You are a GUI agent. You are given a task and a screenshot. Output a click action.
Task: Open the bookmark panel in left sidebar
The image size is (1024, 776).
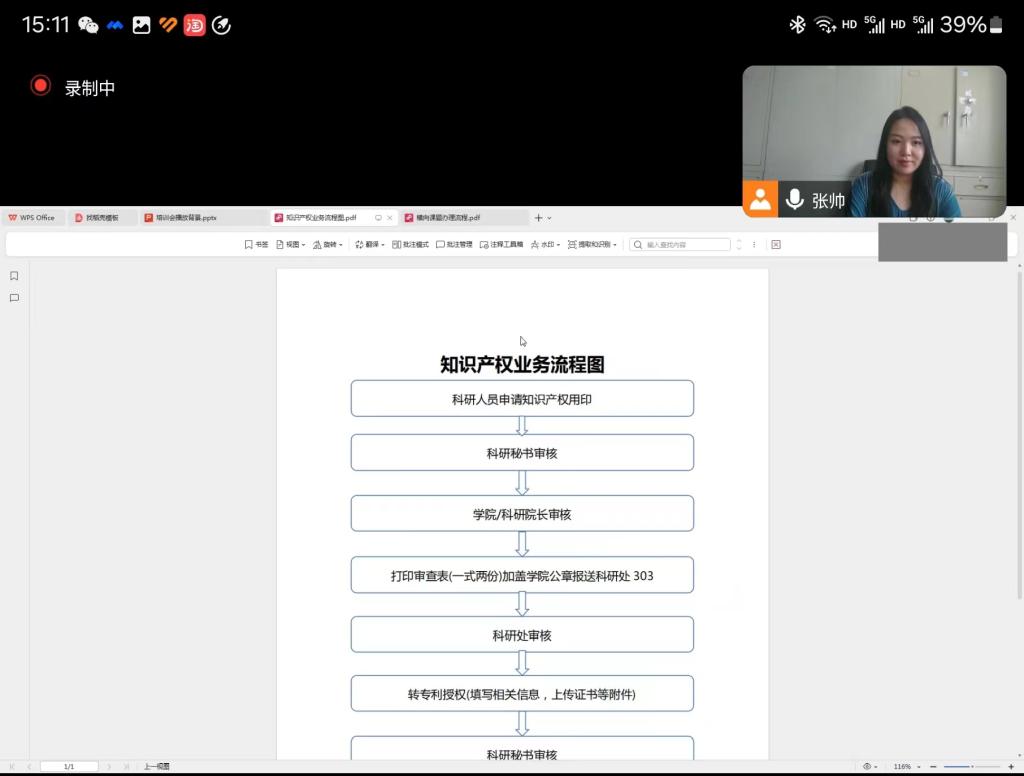click(x=14, y=276)
